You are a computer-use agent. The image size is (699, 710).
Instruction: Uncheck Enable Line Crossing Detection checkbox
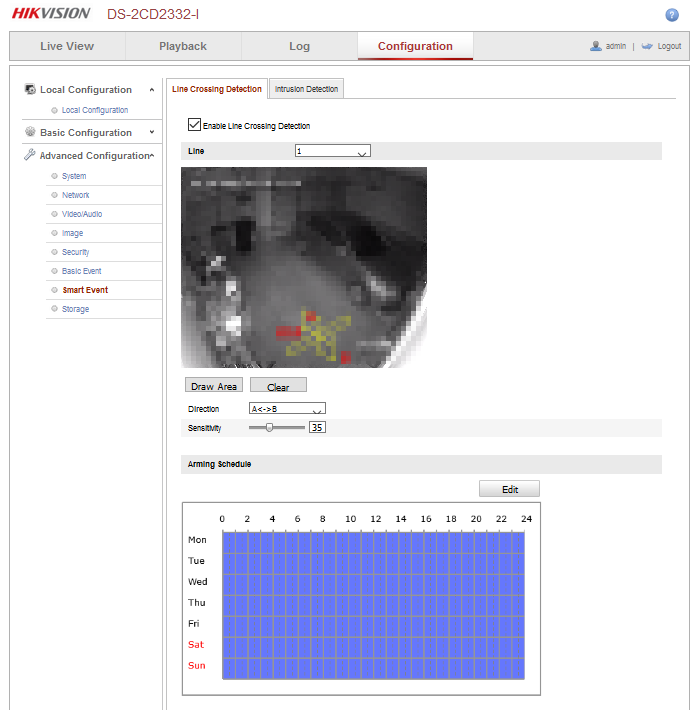click(194, 126)
